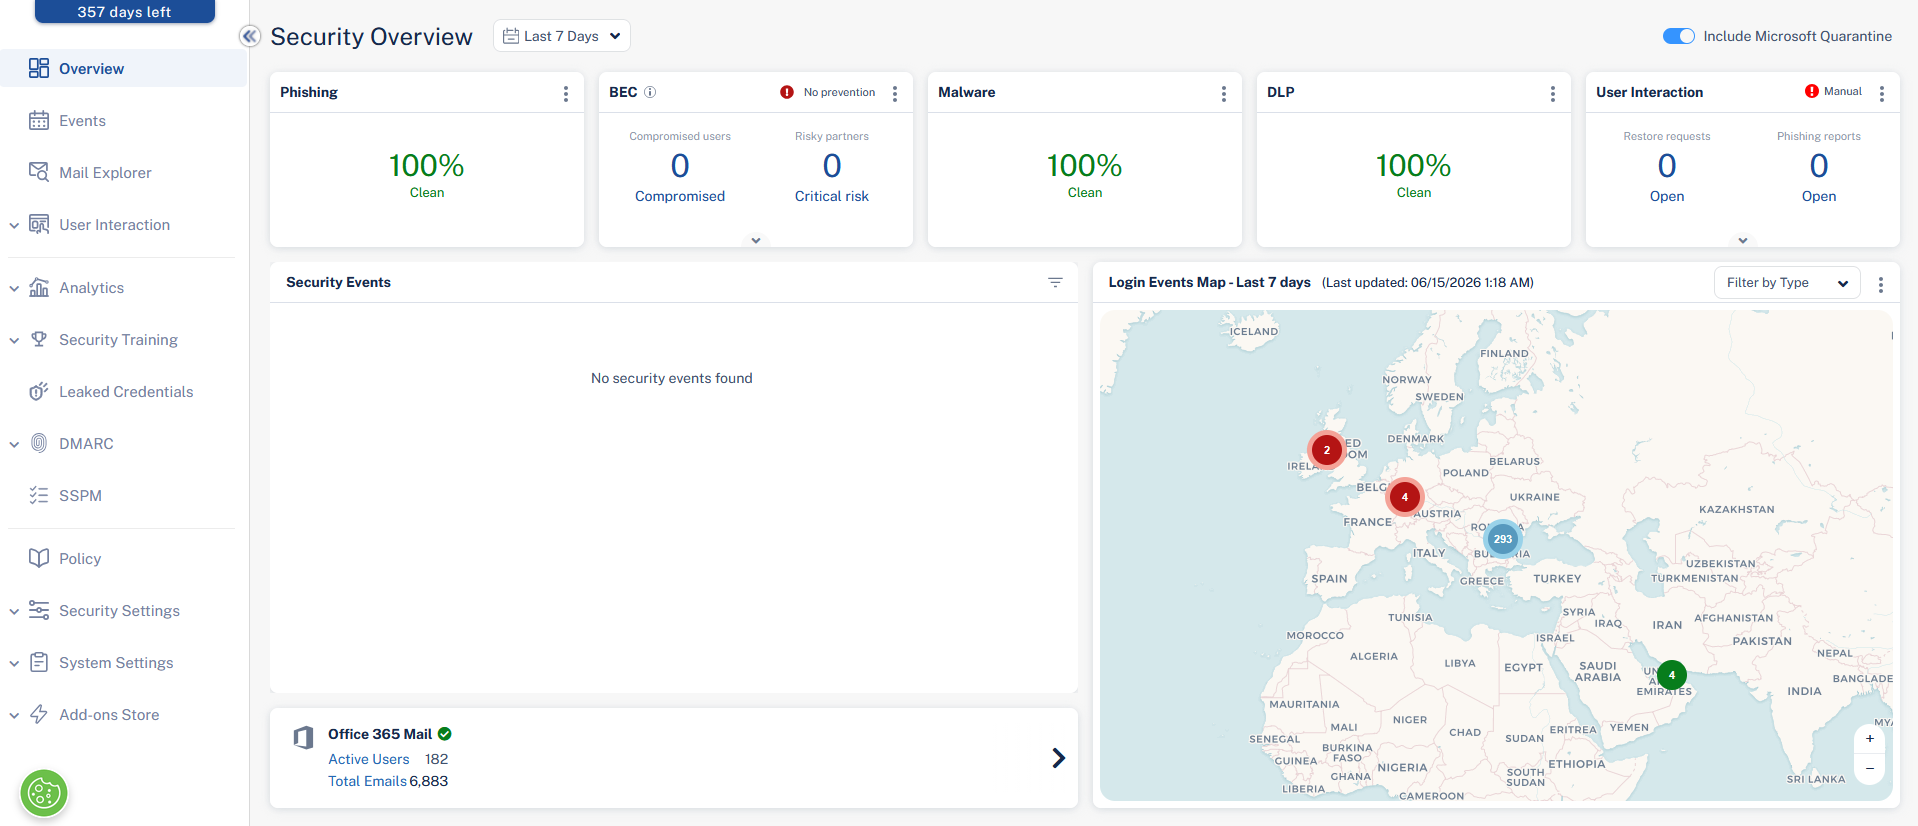Expand the Add-ons Store sidebar group
Screen dimensions: 1918x826
[x=14, y=715]
